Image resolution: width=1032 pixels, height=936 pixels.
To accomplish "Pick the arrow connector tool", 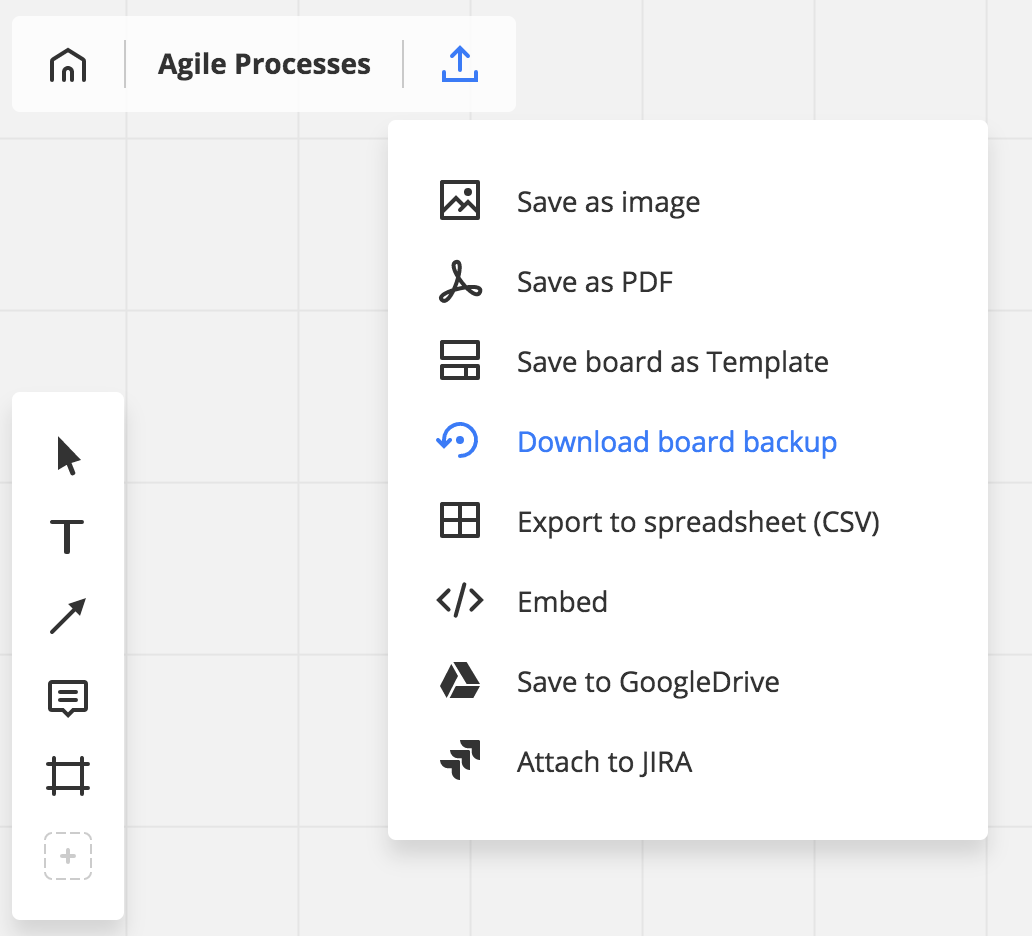I will click(x=68, y=617).
